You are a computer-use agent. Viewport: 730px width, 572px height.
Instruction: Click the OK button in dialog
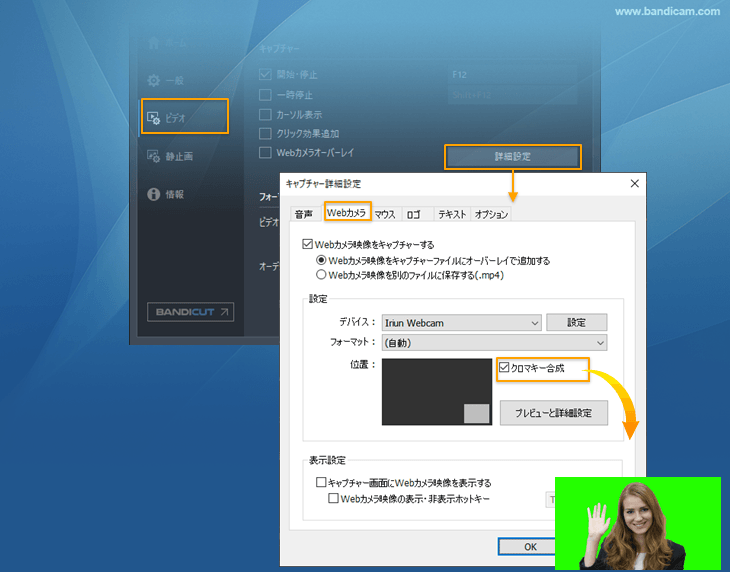coord(527,546)
